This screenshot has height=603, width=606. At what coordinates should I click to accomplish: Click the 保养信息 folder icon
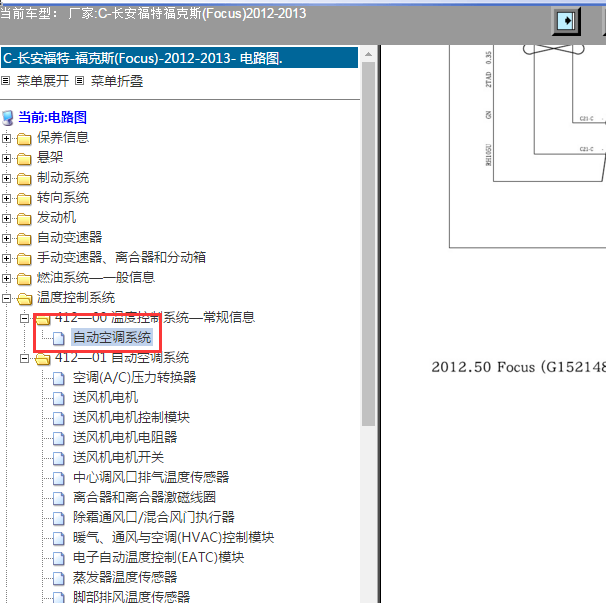tap(24, 138)
